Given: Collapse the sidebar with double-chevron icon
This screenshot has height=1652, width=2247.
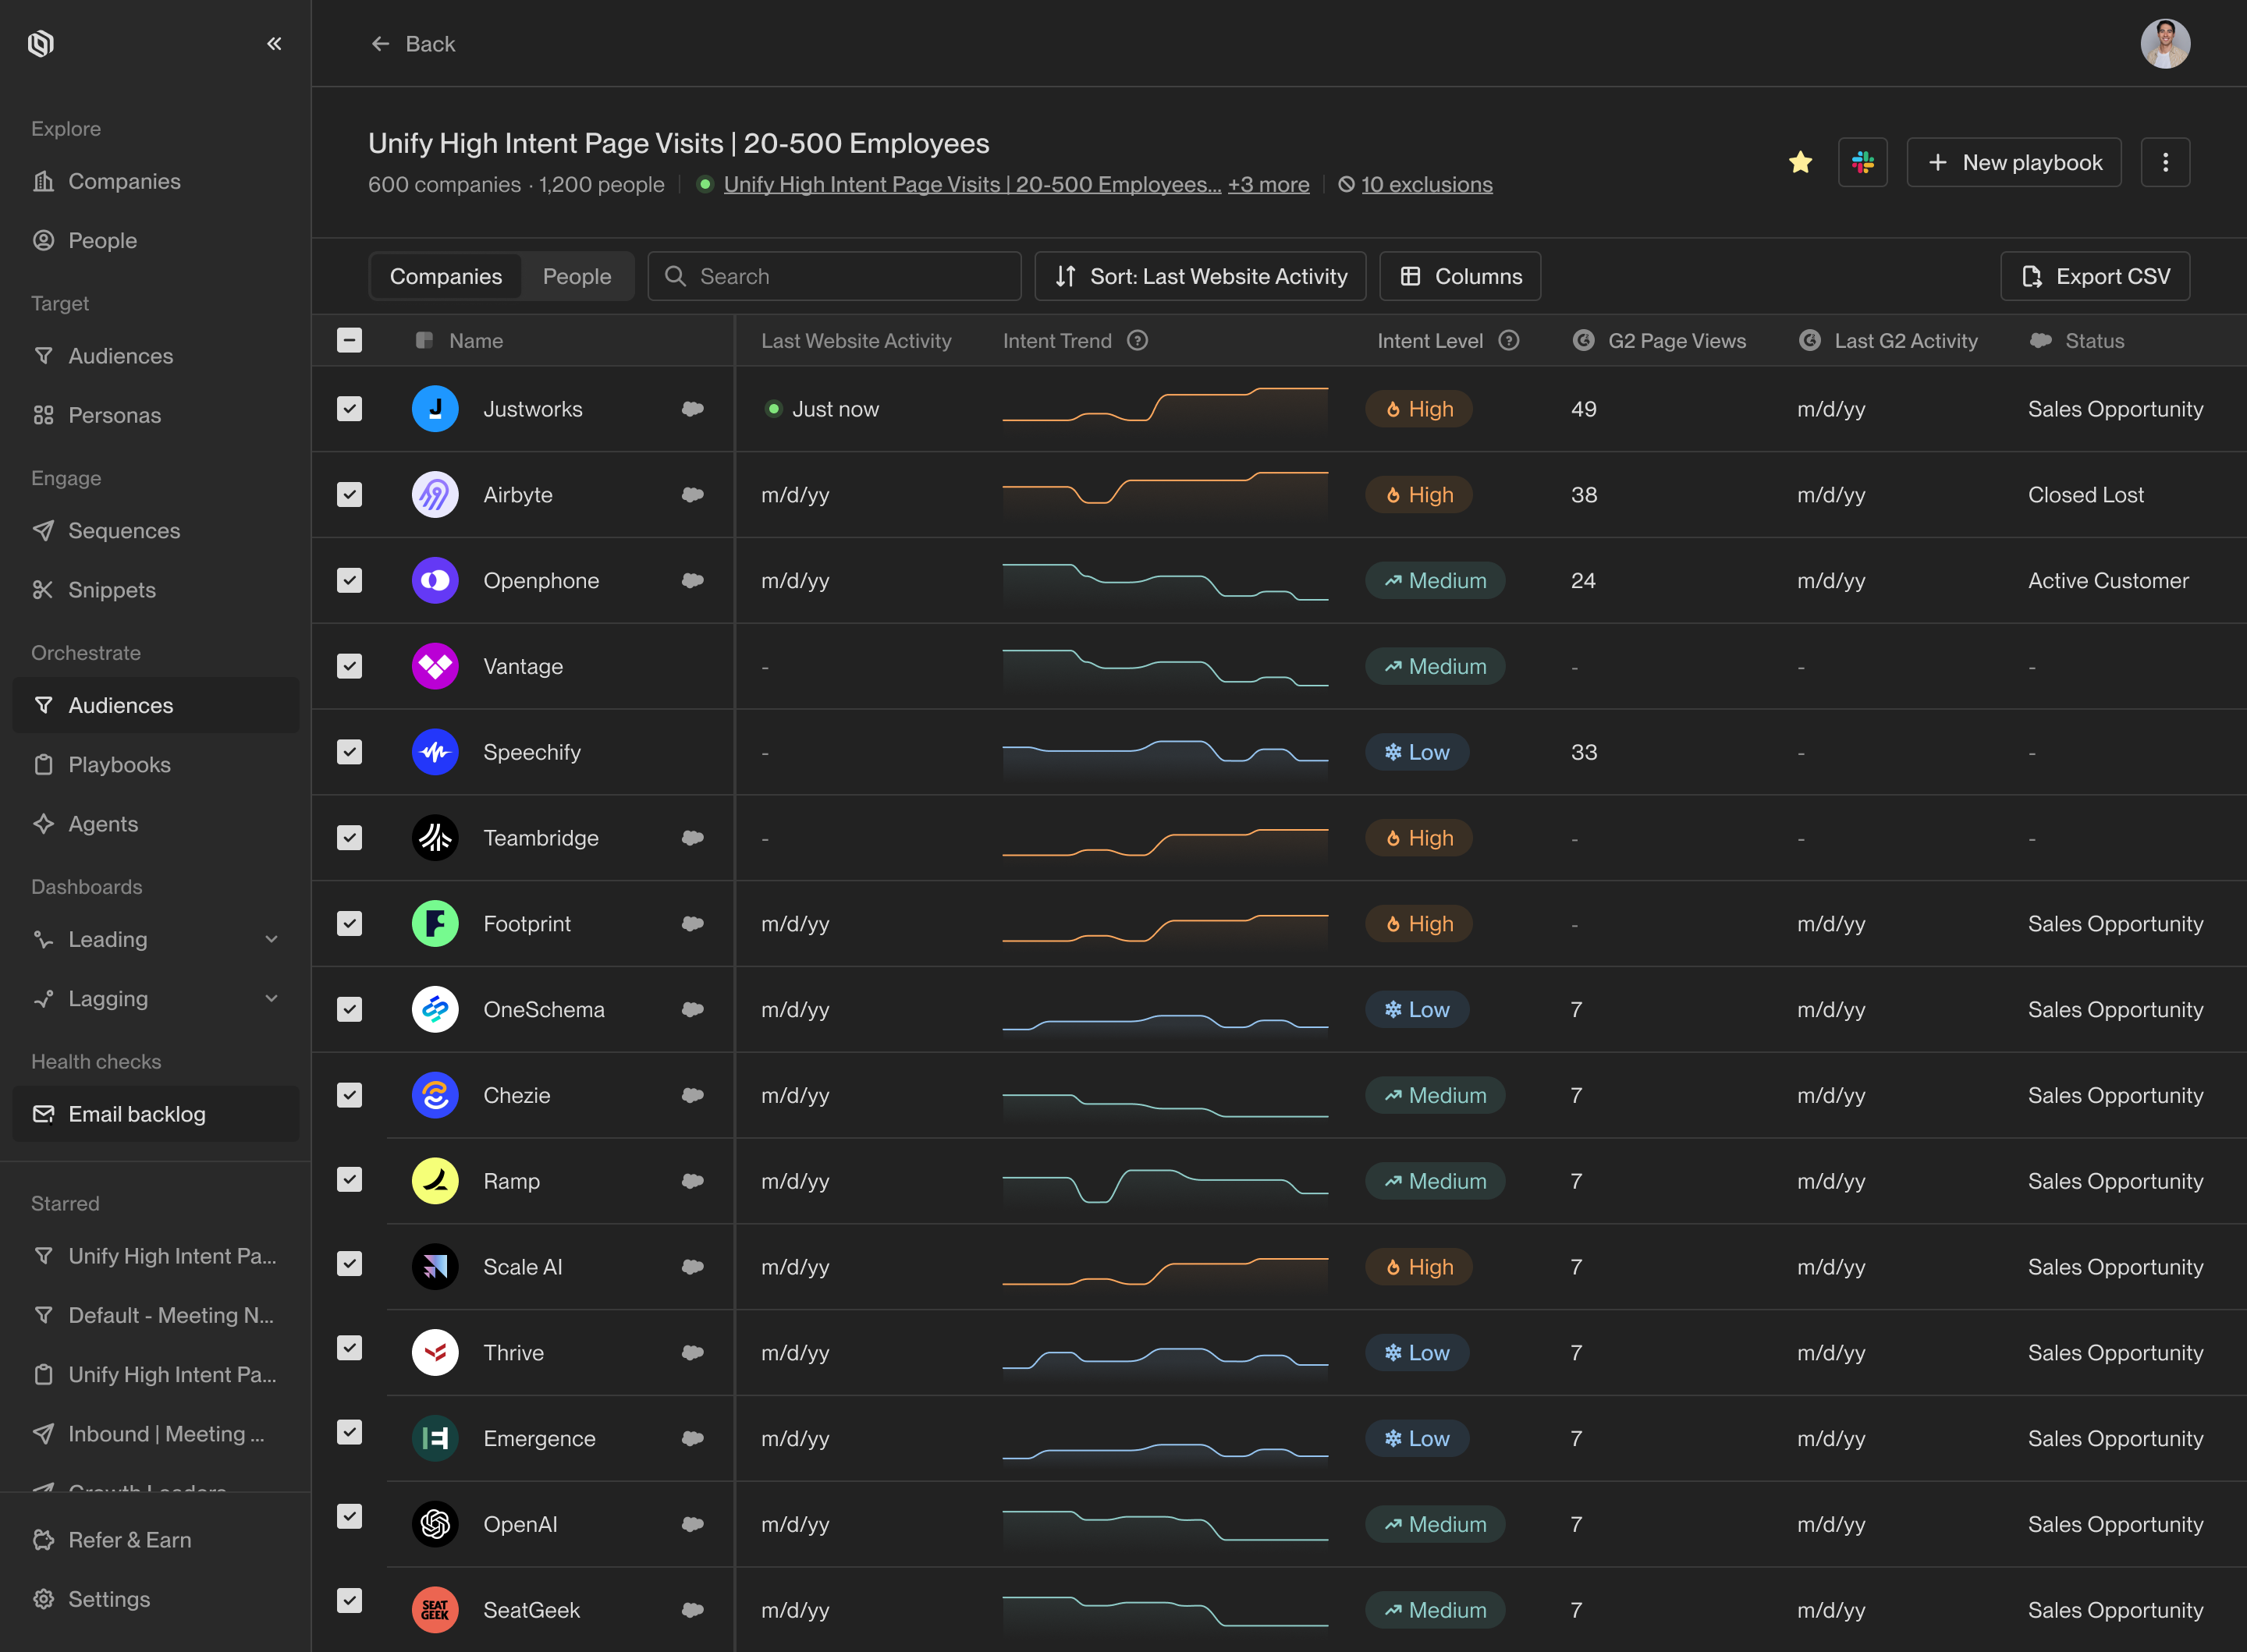Looking at the screenshot, I should pyautogui.click(x=274, y=43).
